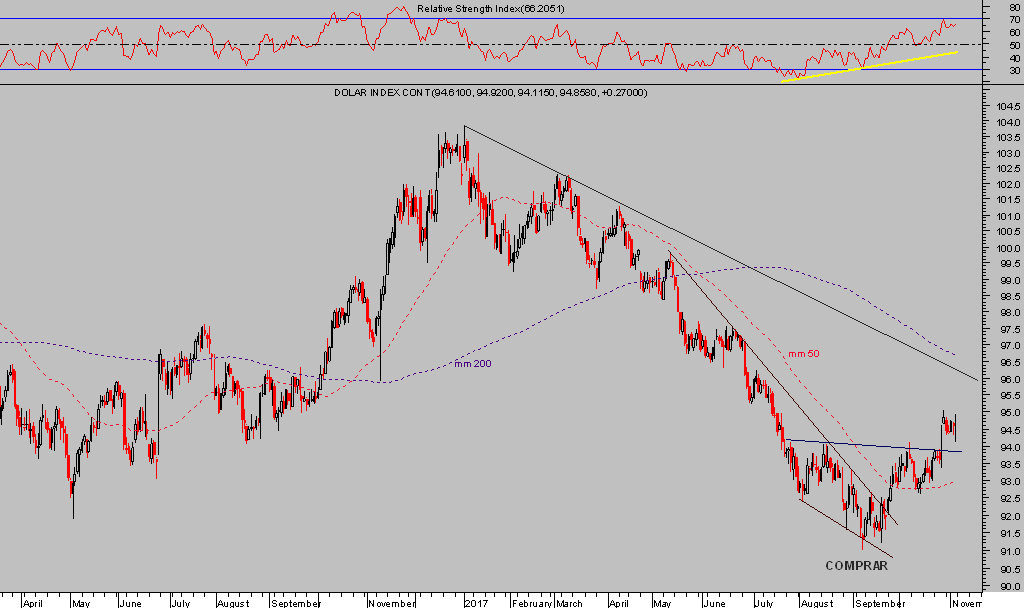This screenshot has height=608, width=1024.
Task: Click the 30 level on RSI axis
Action: pyautogui.click(x=1015, y=71)
